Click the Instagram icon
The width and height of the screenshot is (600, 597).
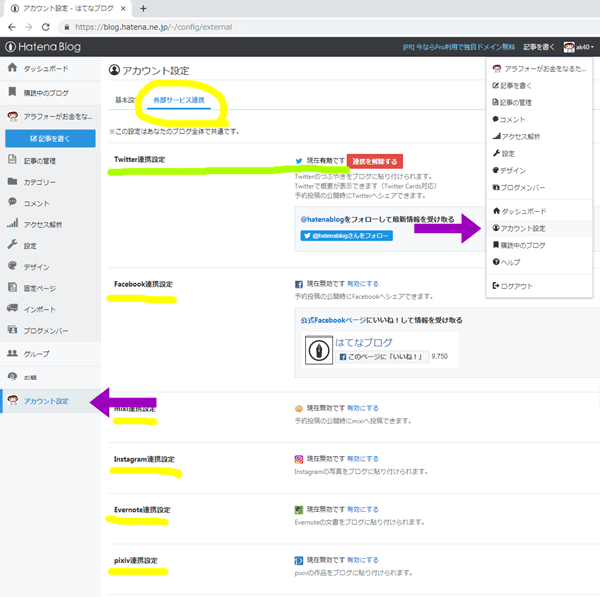point(299,459)
